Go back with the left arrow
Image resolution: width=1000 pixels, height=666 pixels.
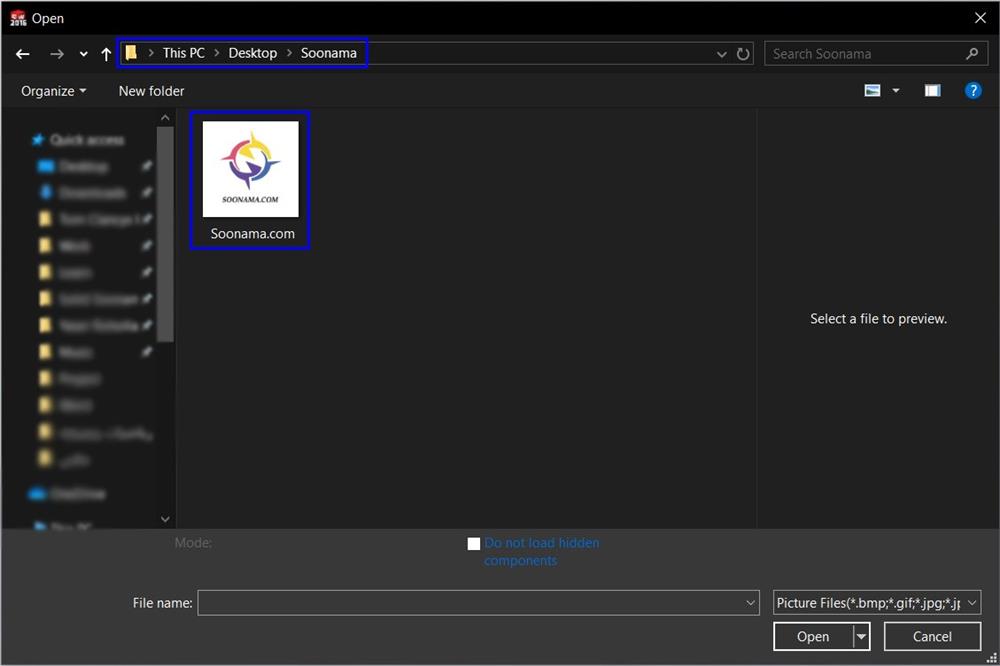pyautogui.click(x=23, y=54)
